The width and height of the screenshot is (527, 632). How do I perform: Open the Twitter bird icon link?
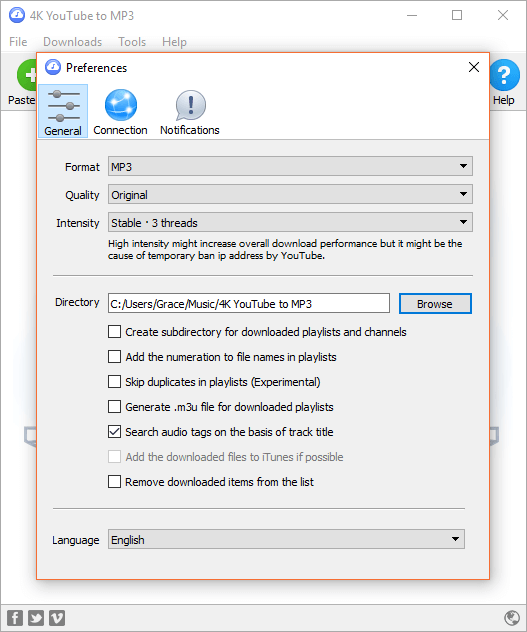[x=35, y=617]
